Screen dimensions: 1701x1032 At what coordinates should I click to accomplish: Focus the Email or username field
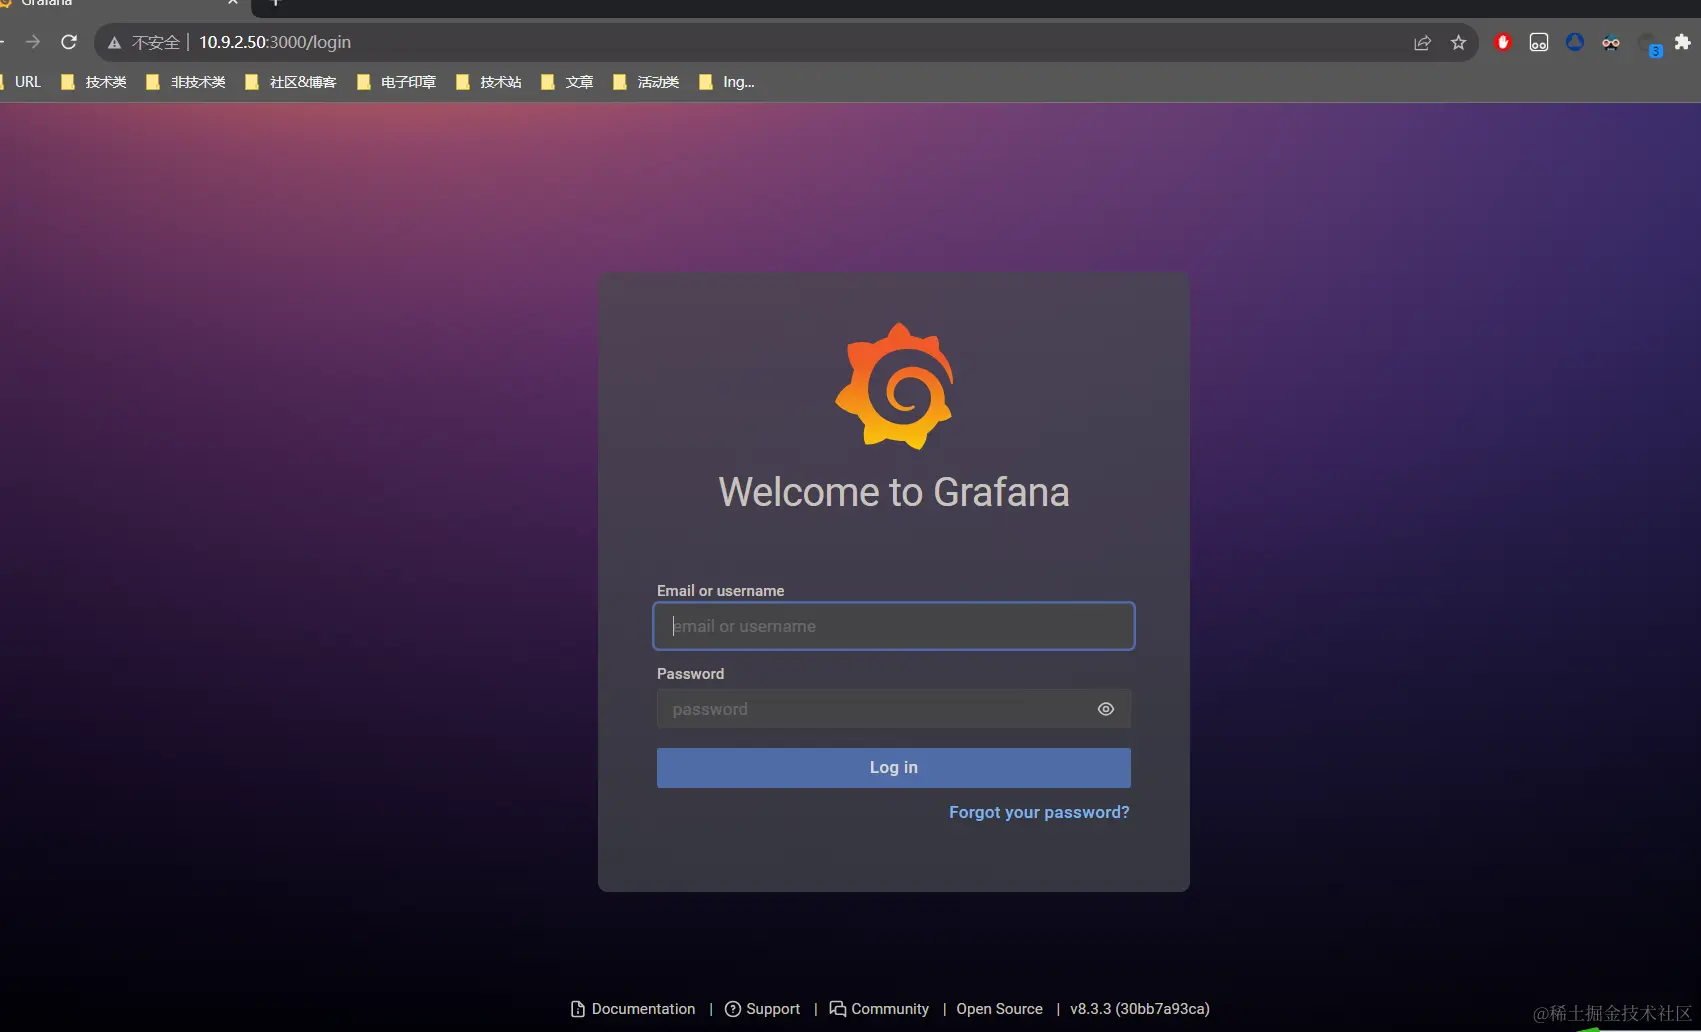[894, 626]
